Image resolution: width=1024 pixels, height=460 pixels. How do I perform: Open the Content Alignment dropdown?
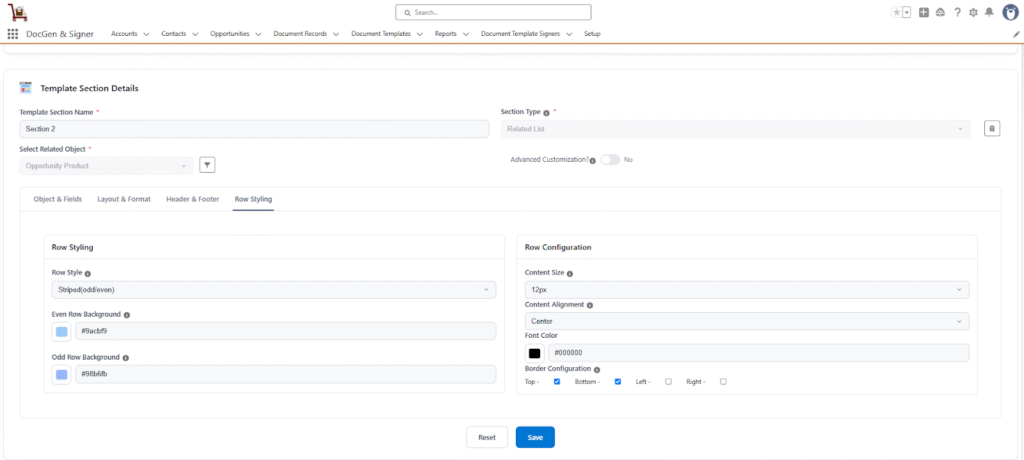pos(746,321)
